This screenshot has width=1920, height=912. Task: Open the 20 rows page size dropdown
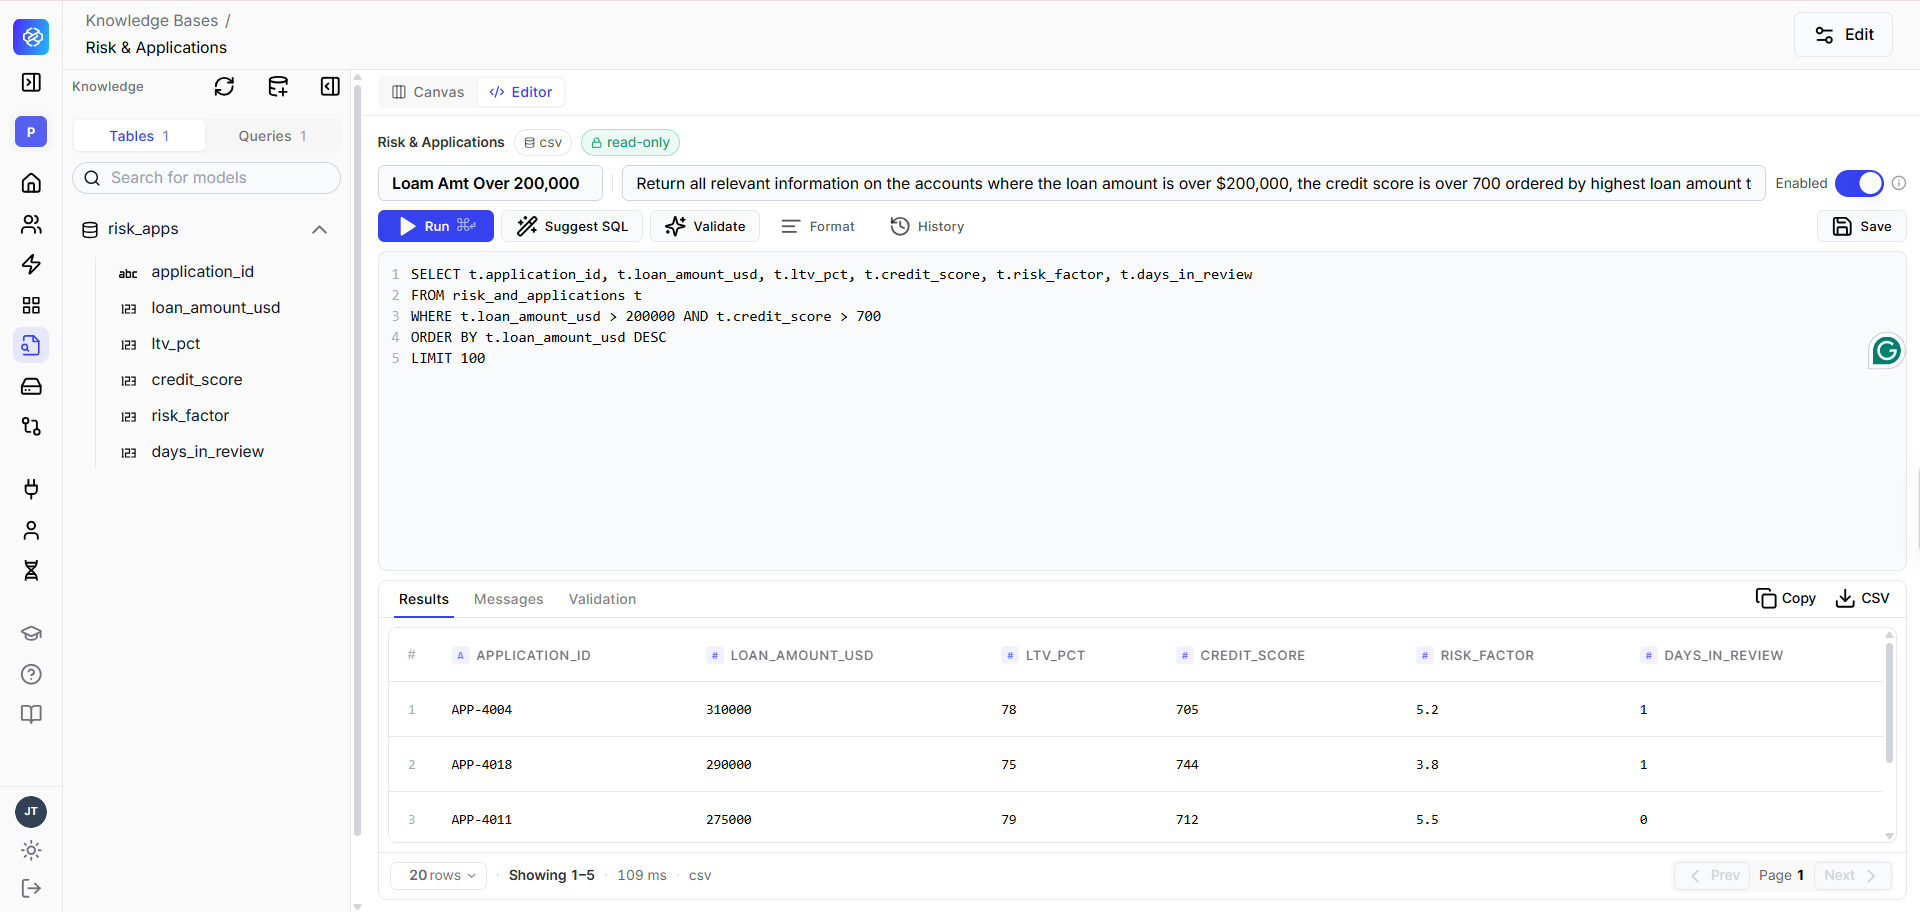pos(439,875)
